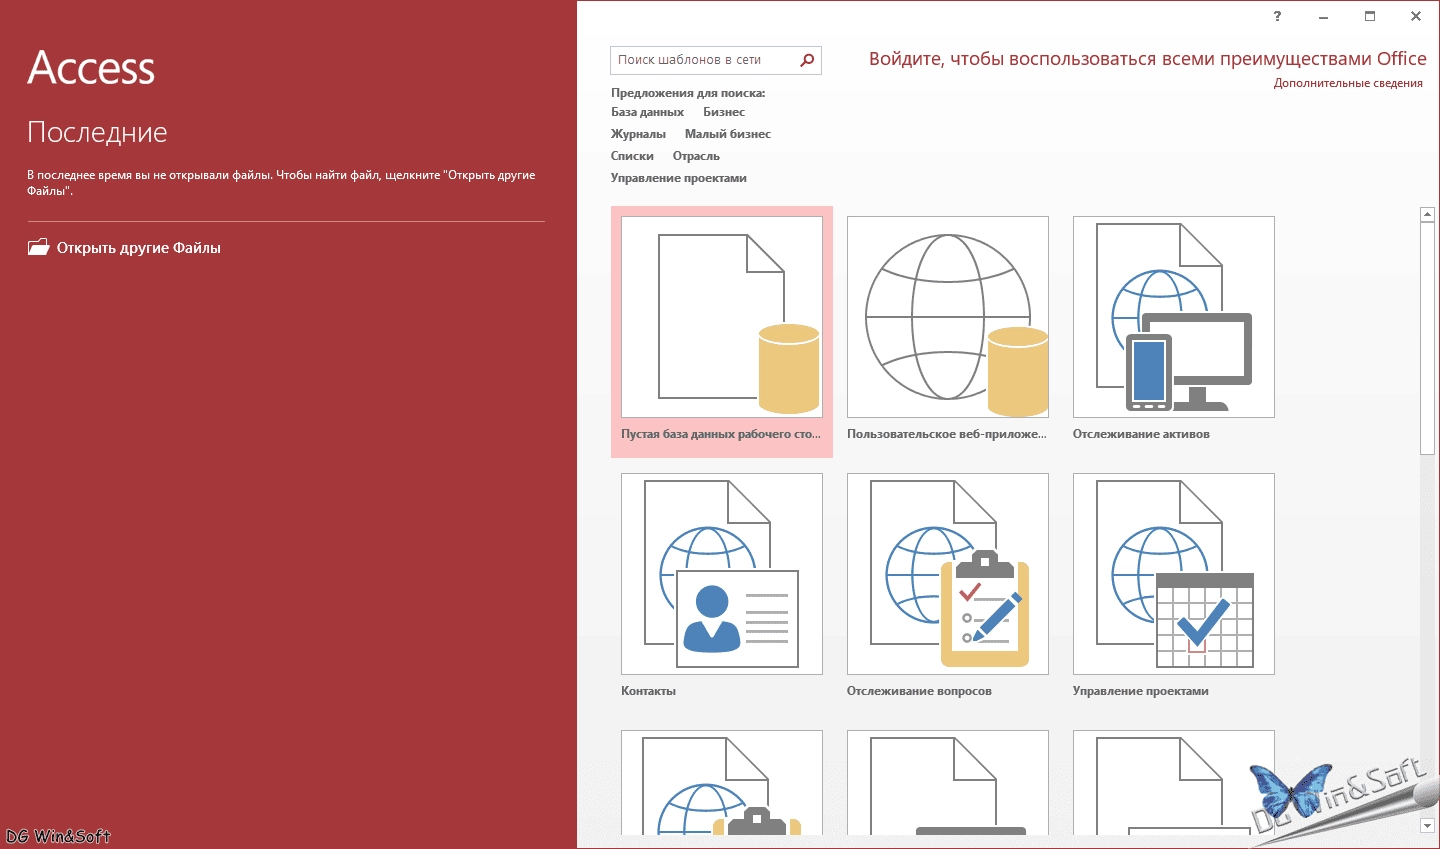Click the template list scroll down arrow
The height and width of the screenshot is (849, 1440).
[x=1427, y=826]
